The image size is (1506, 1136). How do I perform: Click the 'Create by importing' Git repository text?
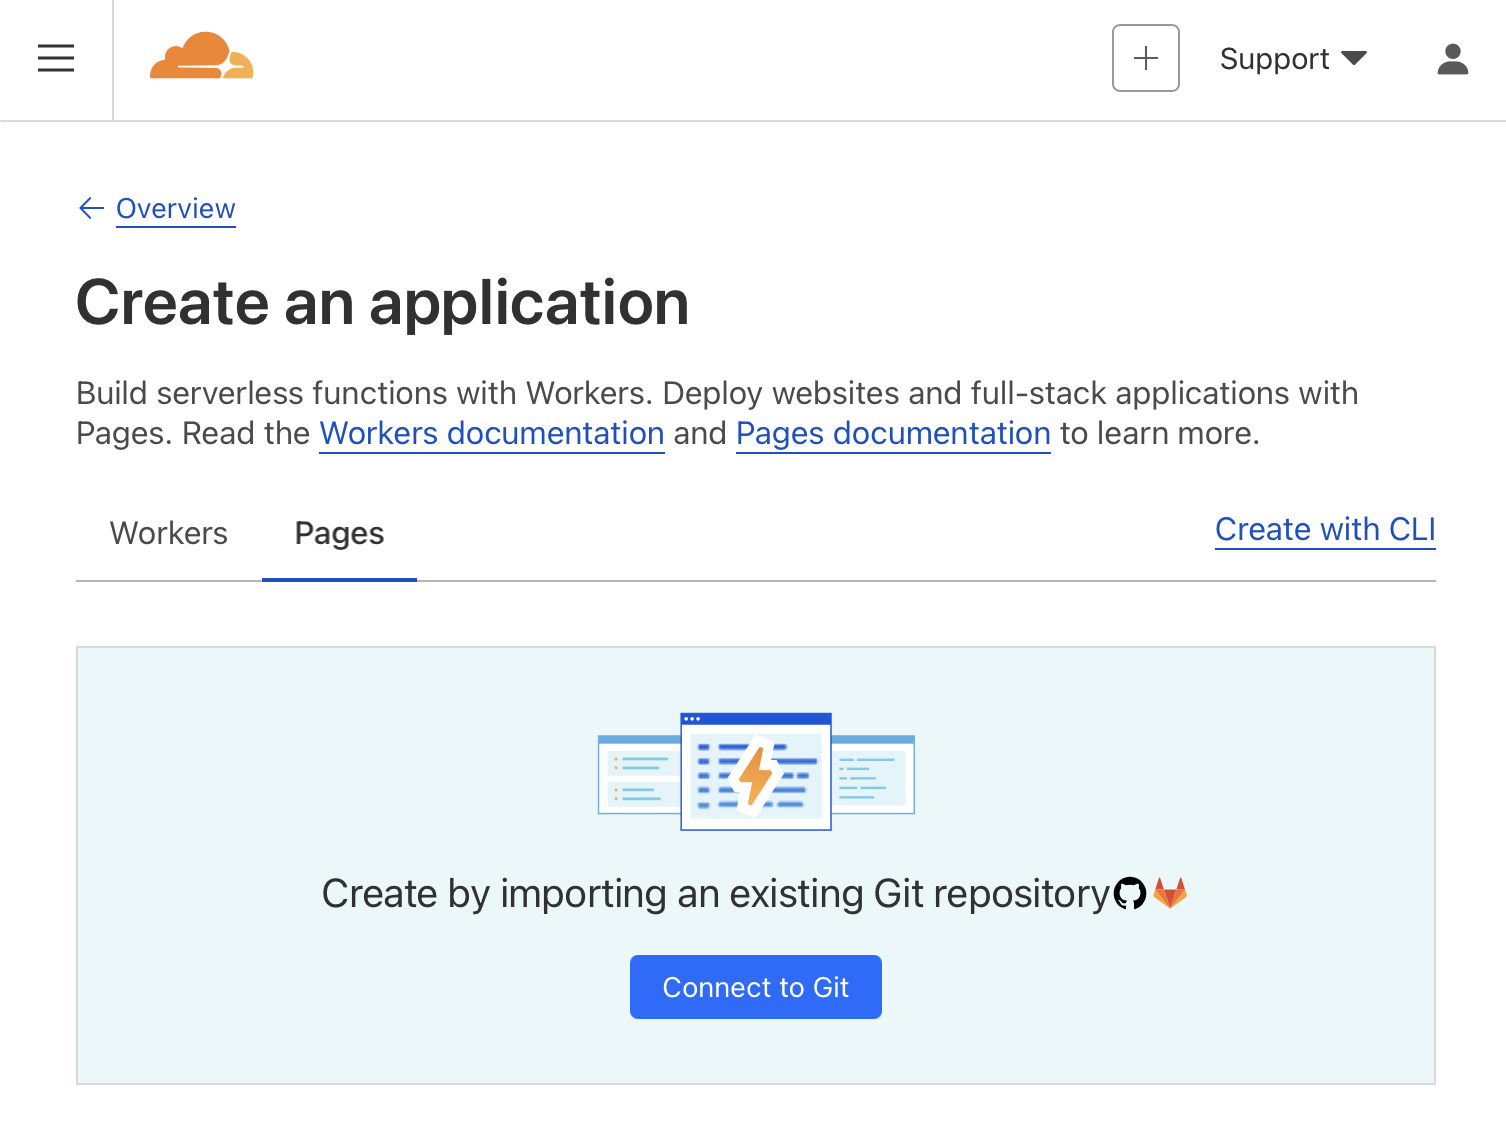pyautogui.click(x=716, y=893)
